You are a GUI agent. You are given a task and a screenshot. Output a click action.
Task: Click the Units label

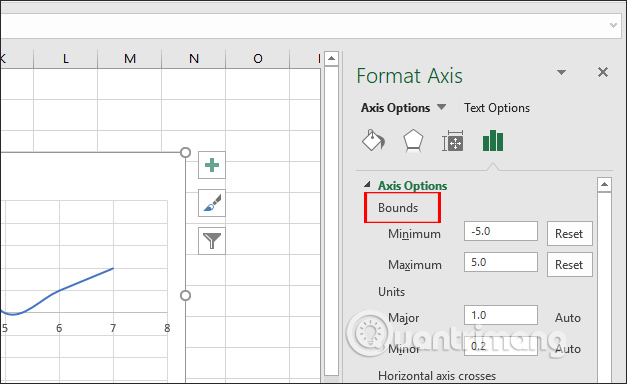391,292
